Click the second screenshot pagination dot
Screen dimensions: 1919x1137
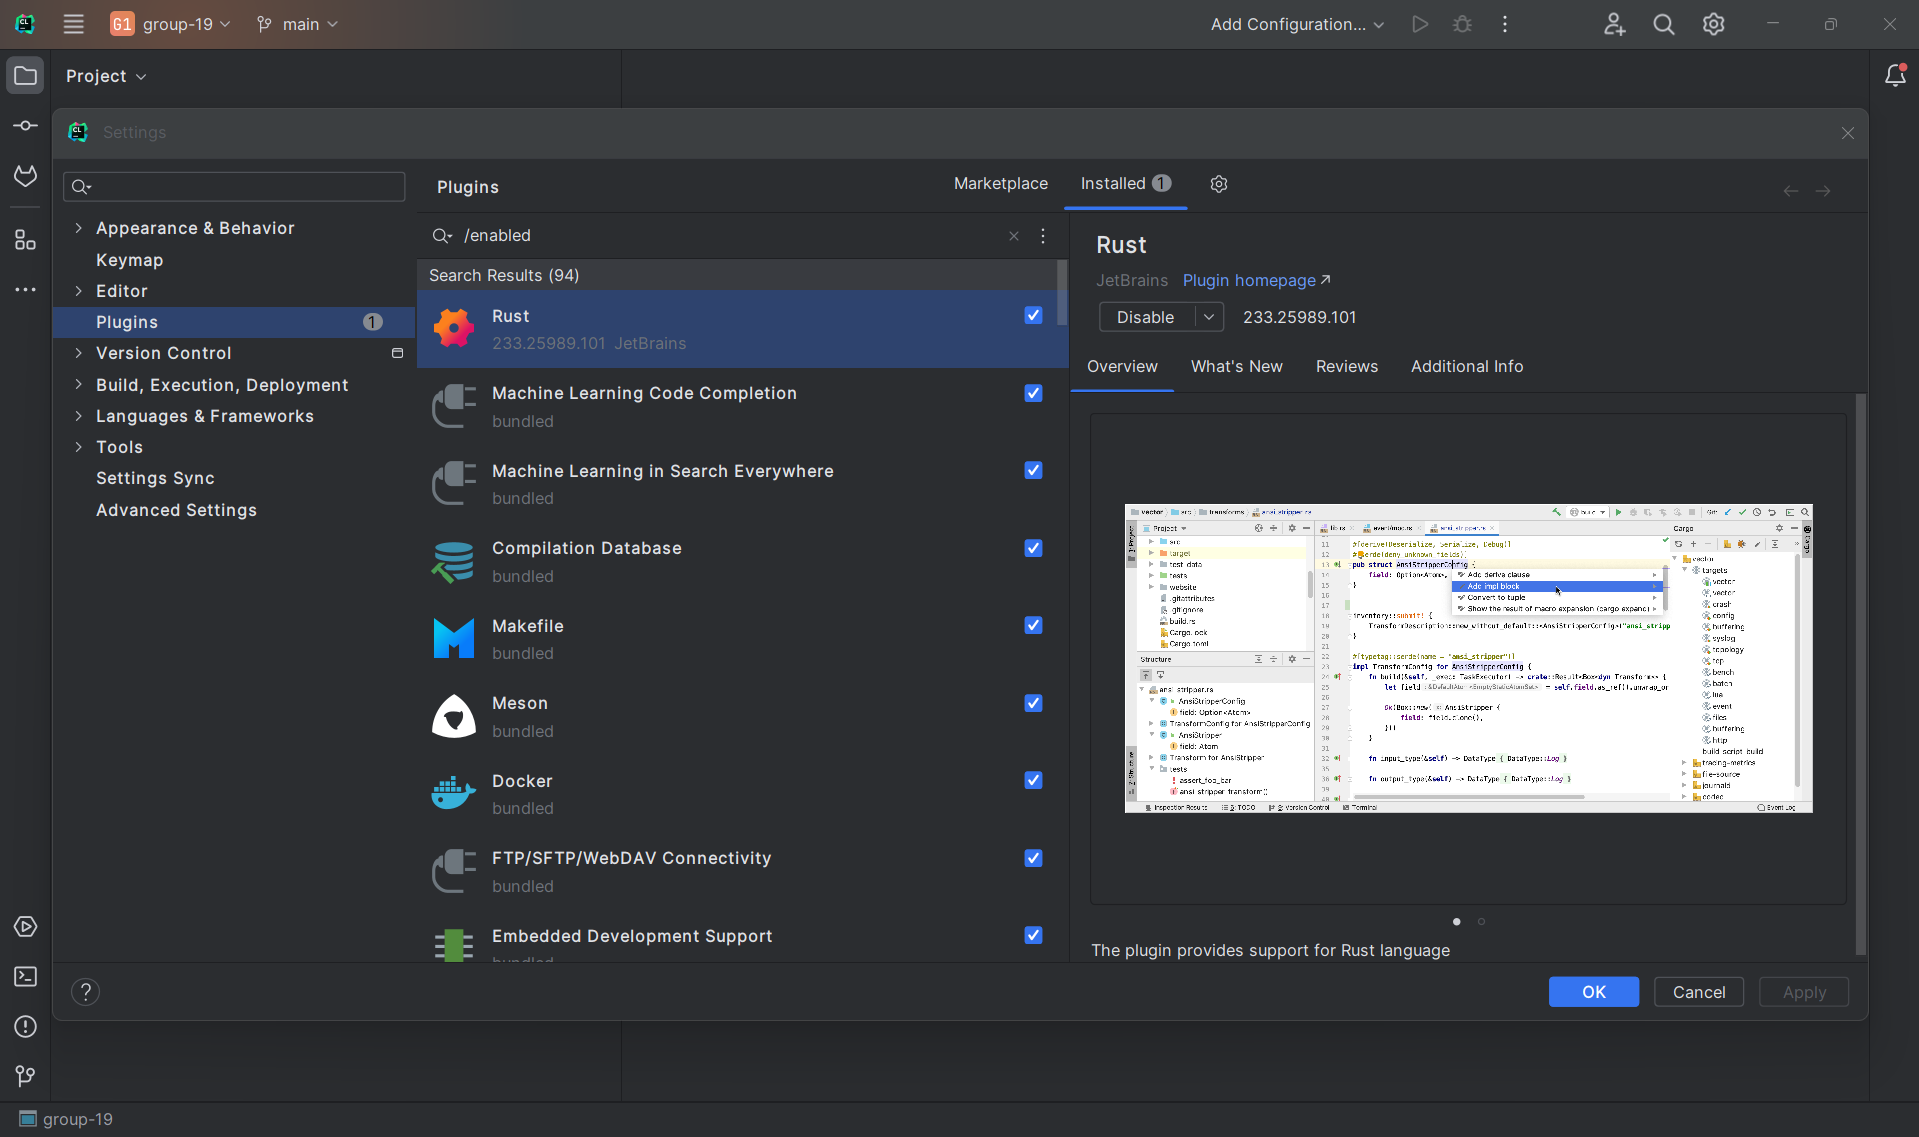[1481, 922]
